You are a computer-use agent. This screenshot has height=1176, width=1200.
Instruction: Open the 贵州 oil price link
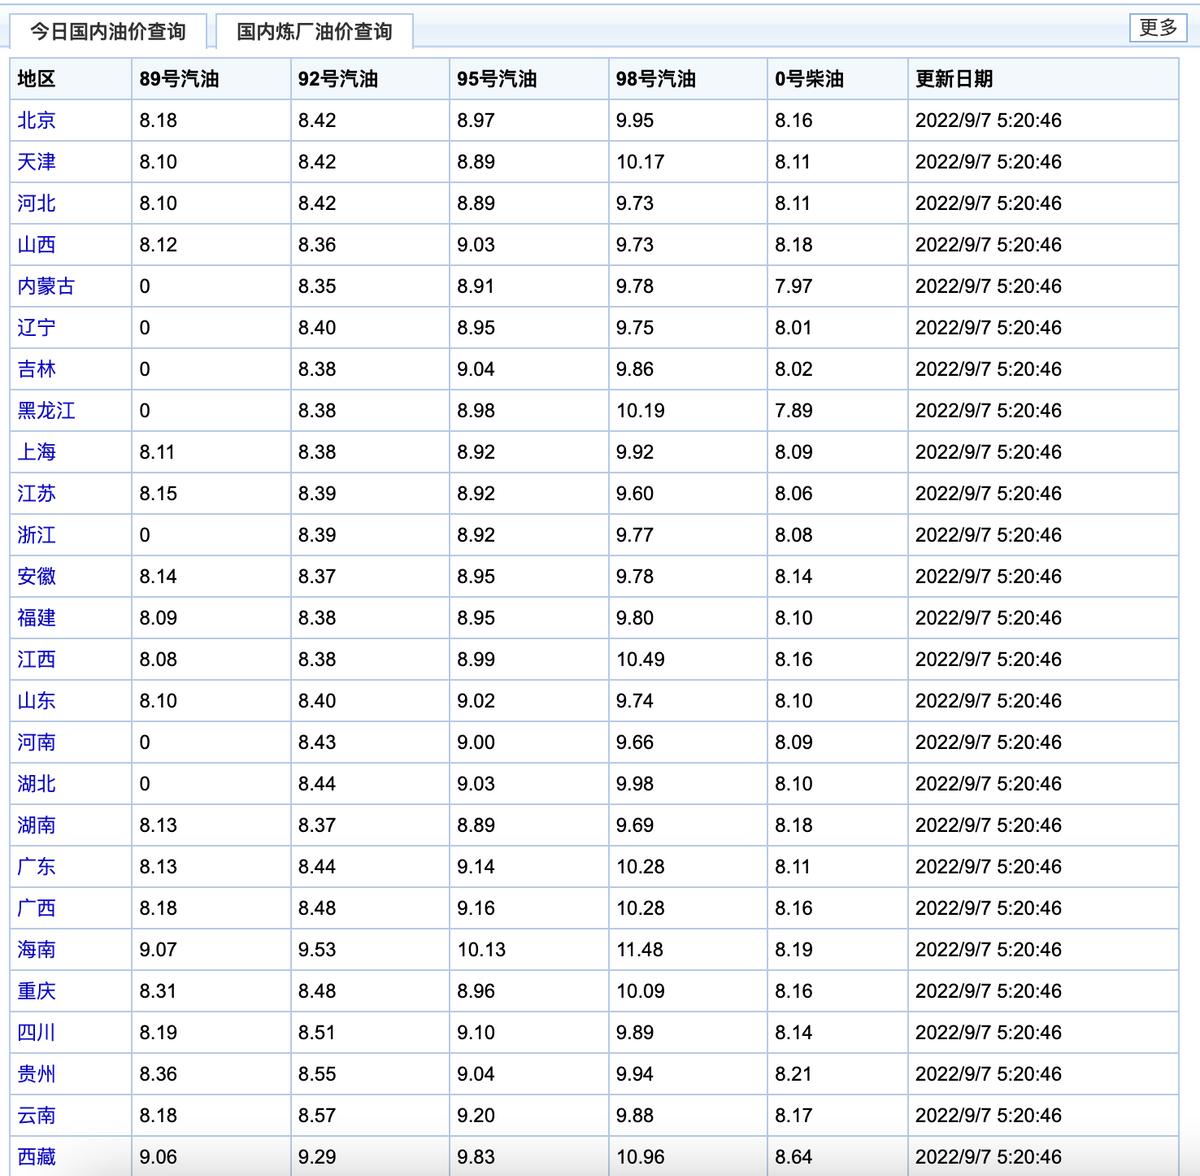pos(35,1073)
